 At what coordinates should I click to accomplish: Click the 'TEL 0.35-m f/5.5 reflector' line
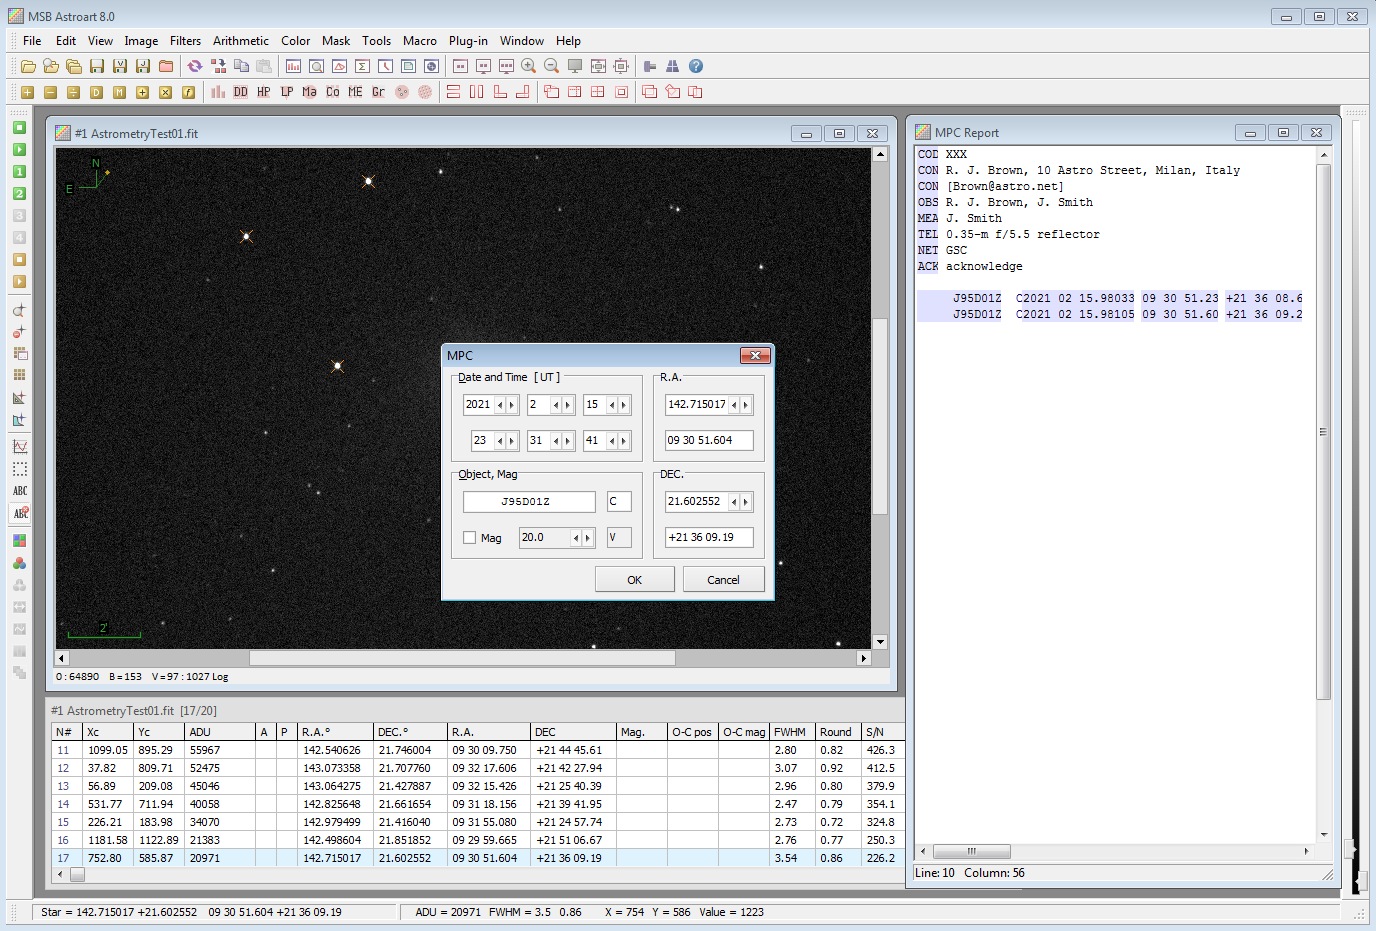[1009, 234]
